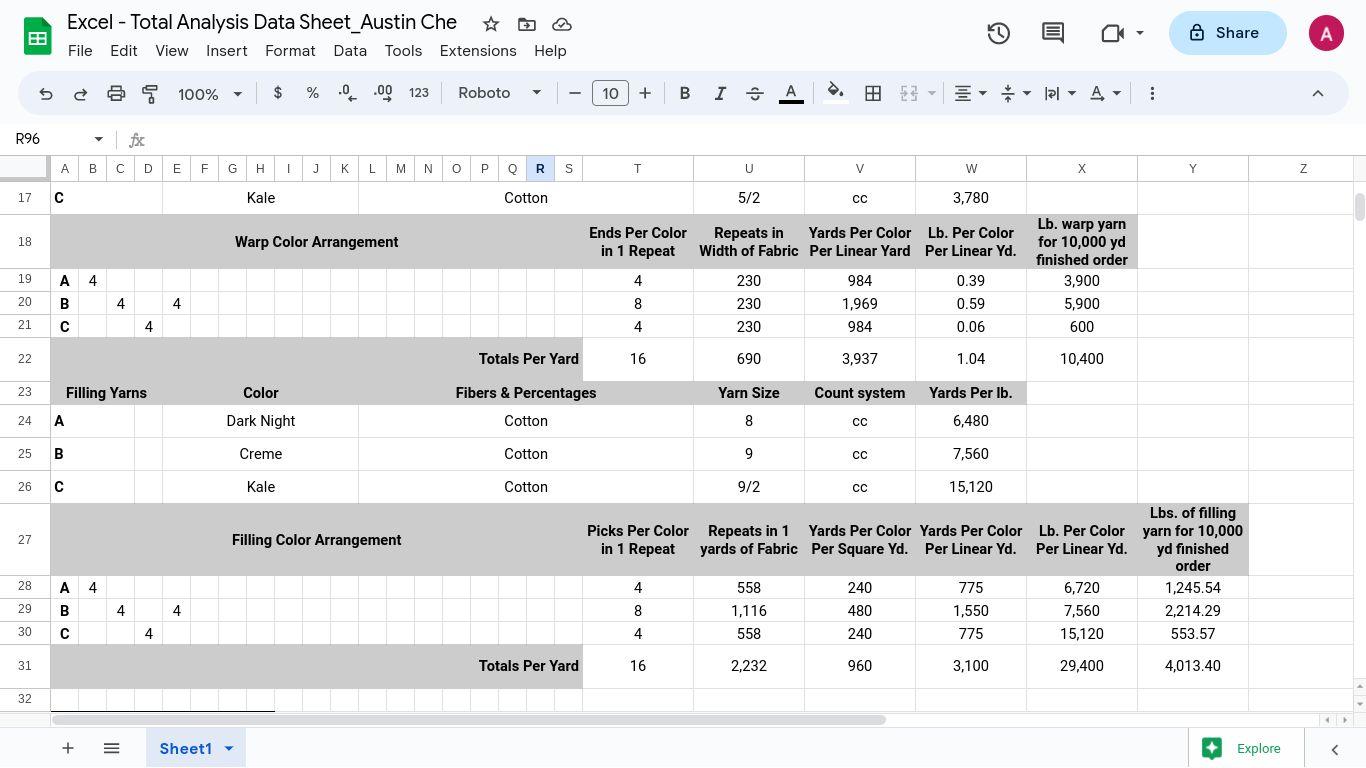Open the Tools menu

pyautogui.click(x=403, y=51)
